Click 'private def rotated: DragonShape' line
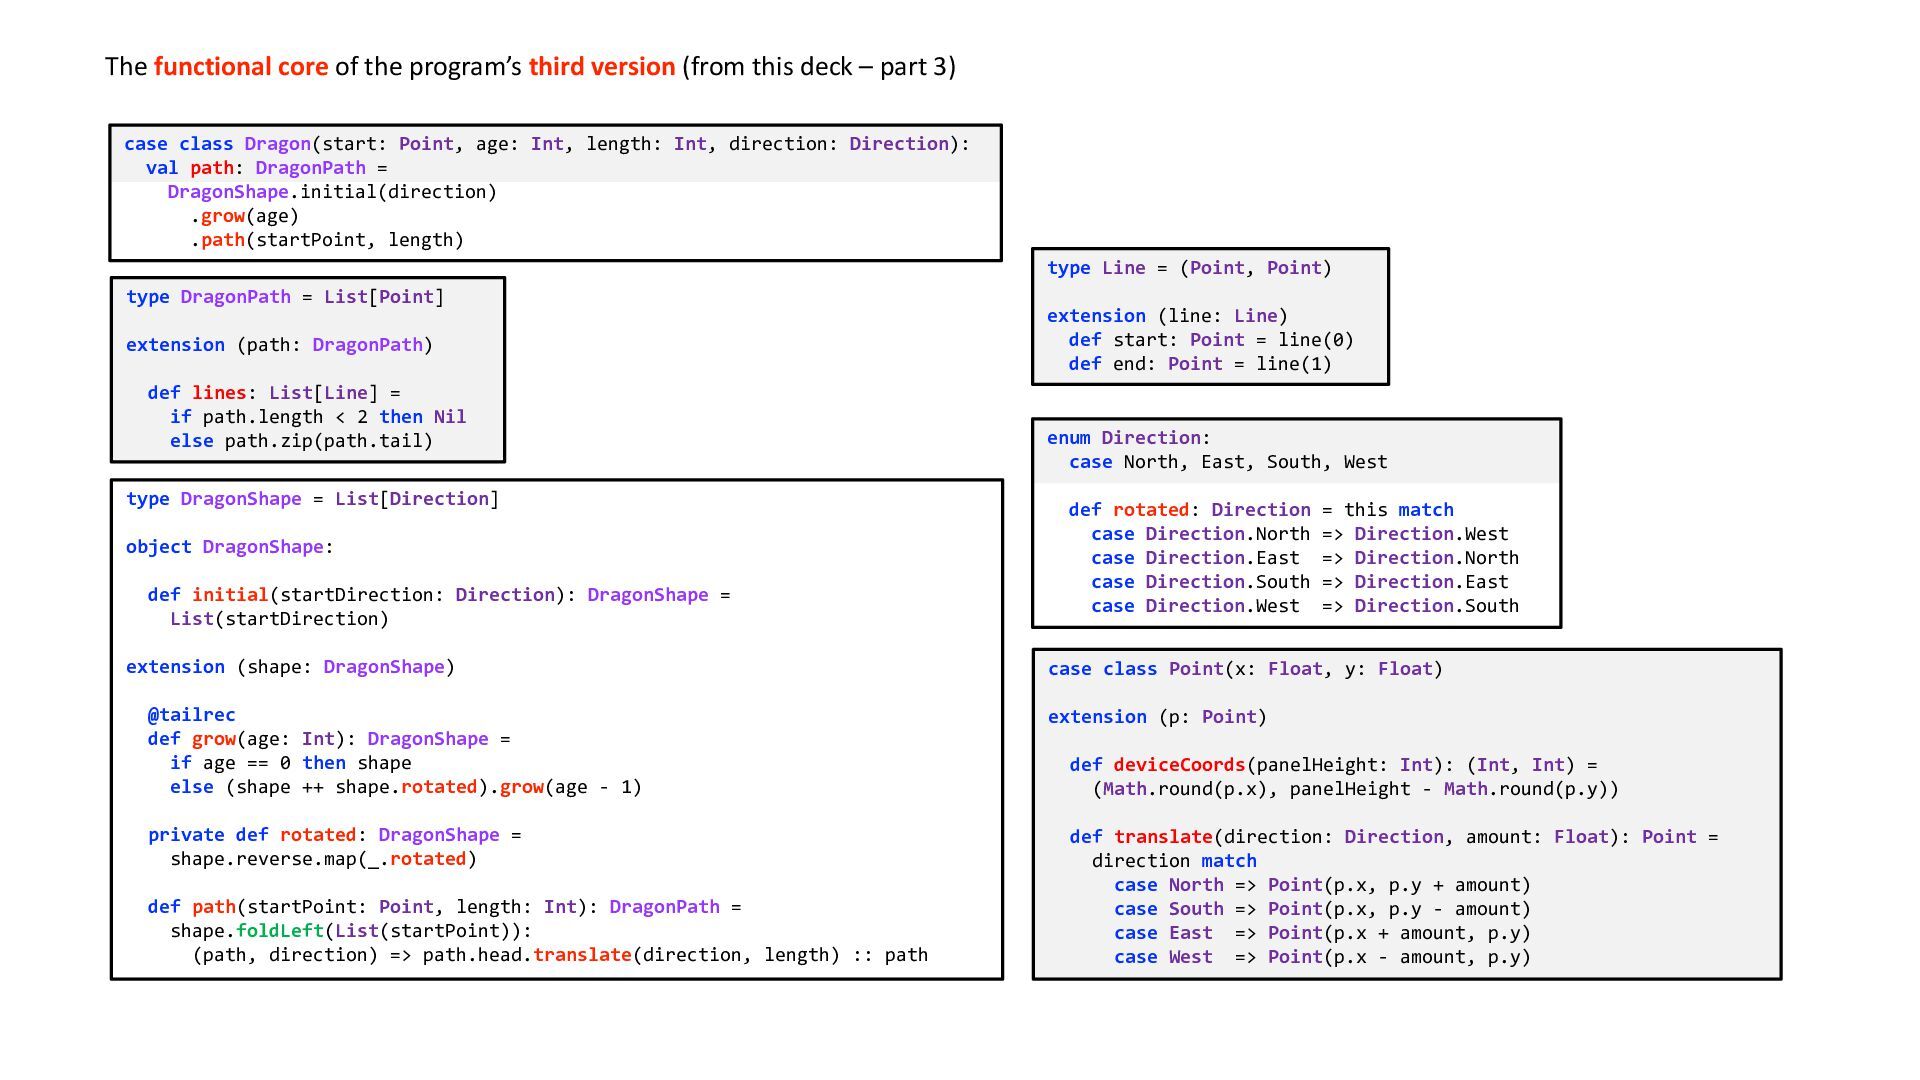 coord(334,835)
